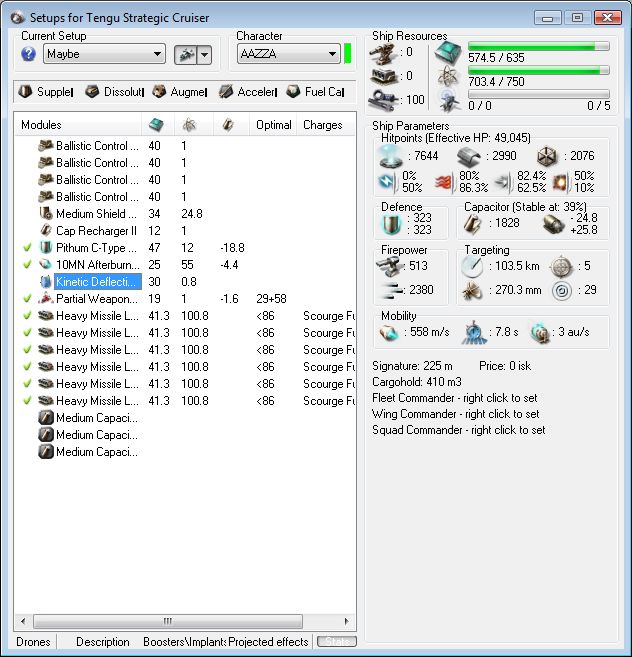Click the CPU column header icon
This screenshot has height=657, width=632.
tap(156, 124)
